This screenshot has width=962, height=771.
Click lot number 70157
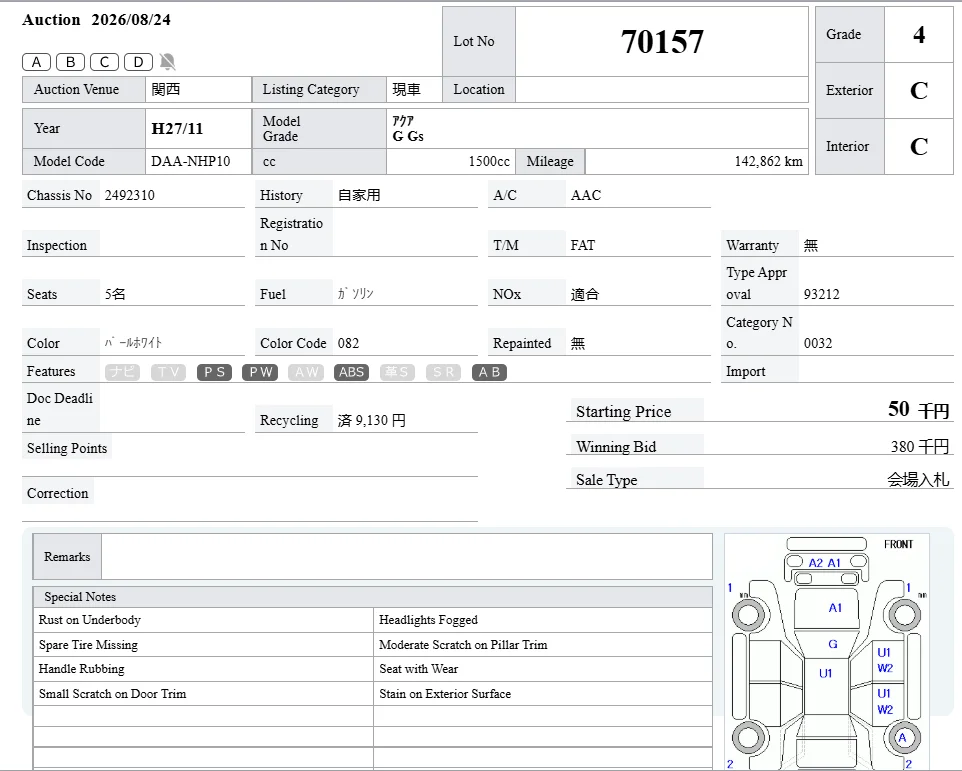[662, 42]
